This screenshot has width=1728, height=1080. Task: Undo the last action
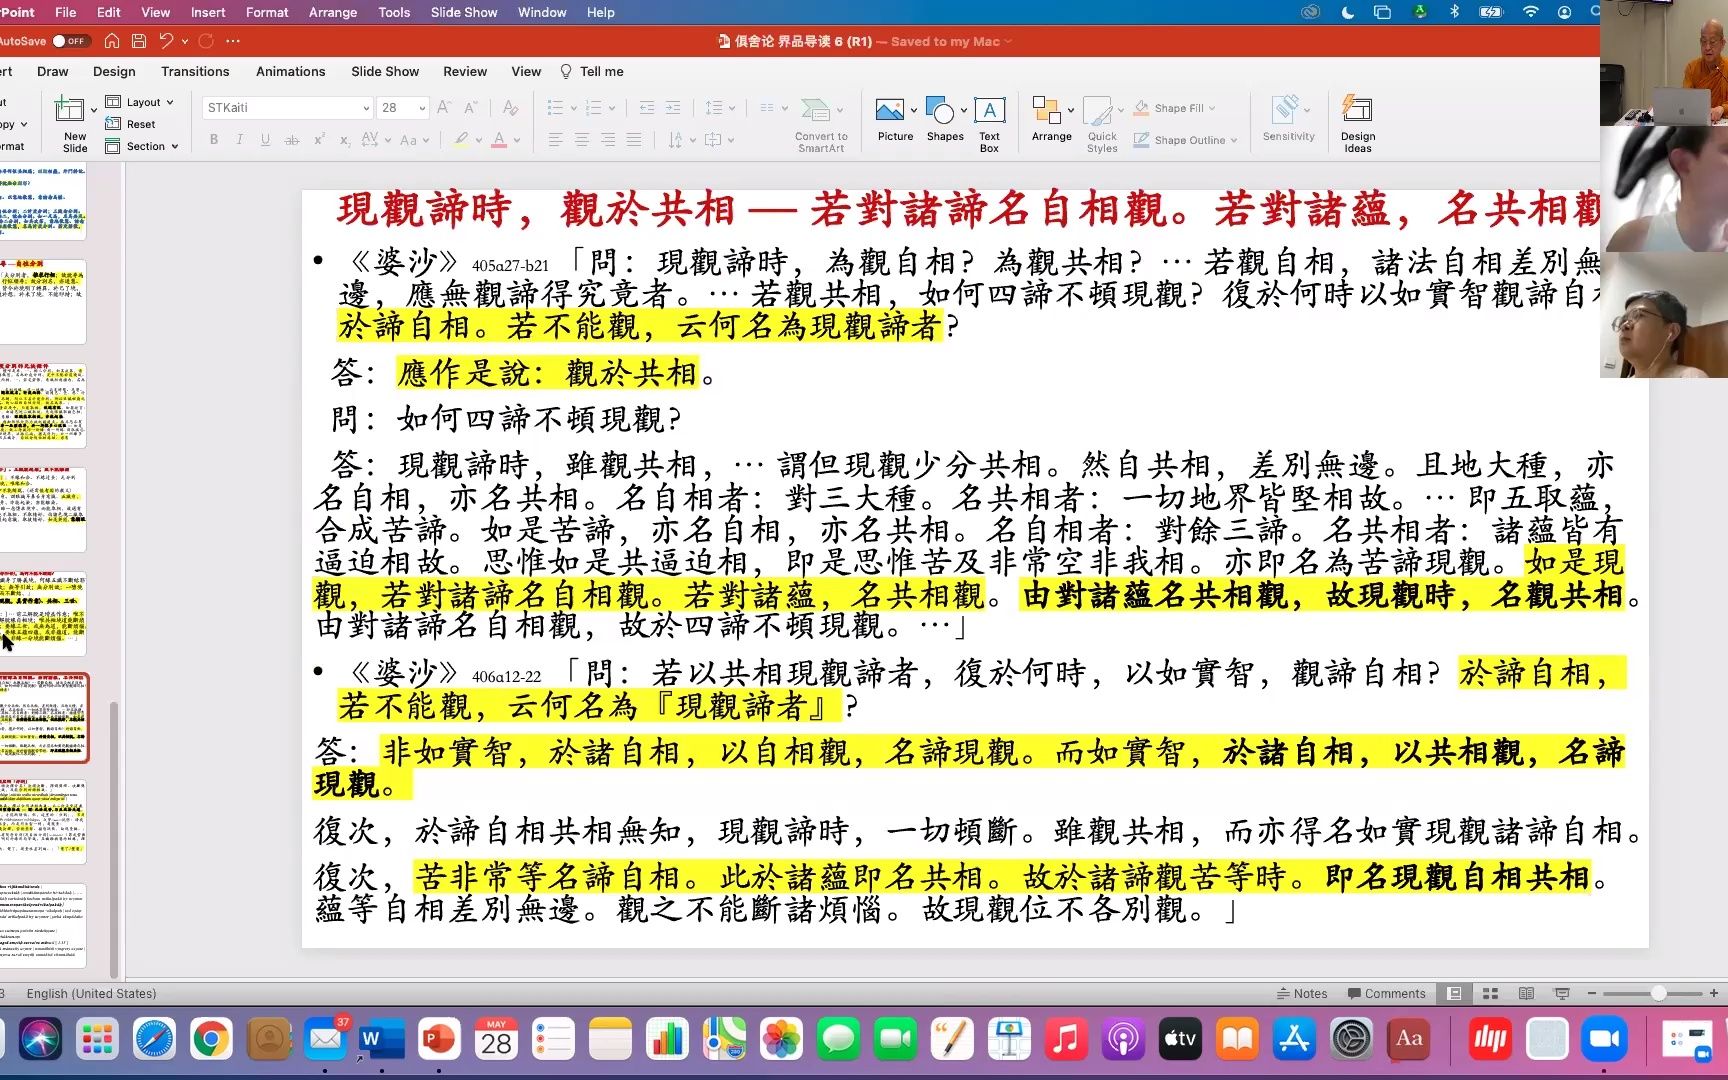(166, 41)
